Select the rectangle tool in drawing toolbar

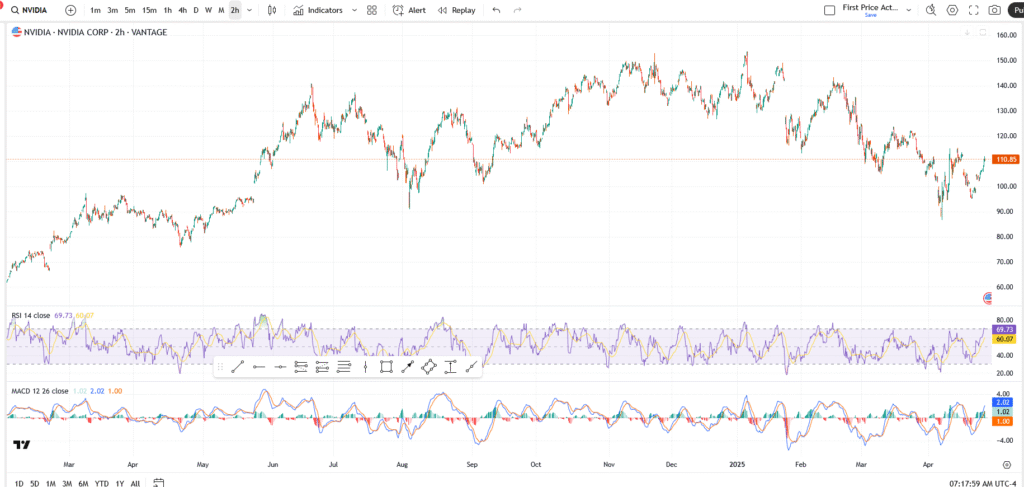click(386, 367)
